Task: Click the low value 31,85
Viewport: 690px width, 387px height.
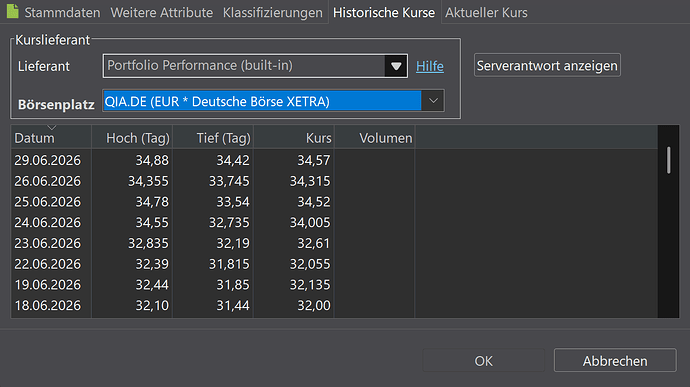Action: point(233,284)
